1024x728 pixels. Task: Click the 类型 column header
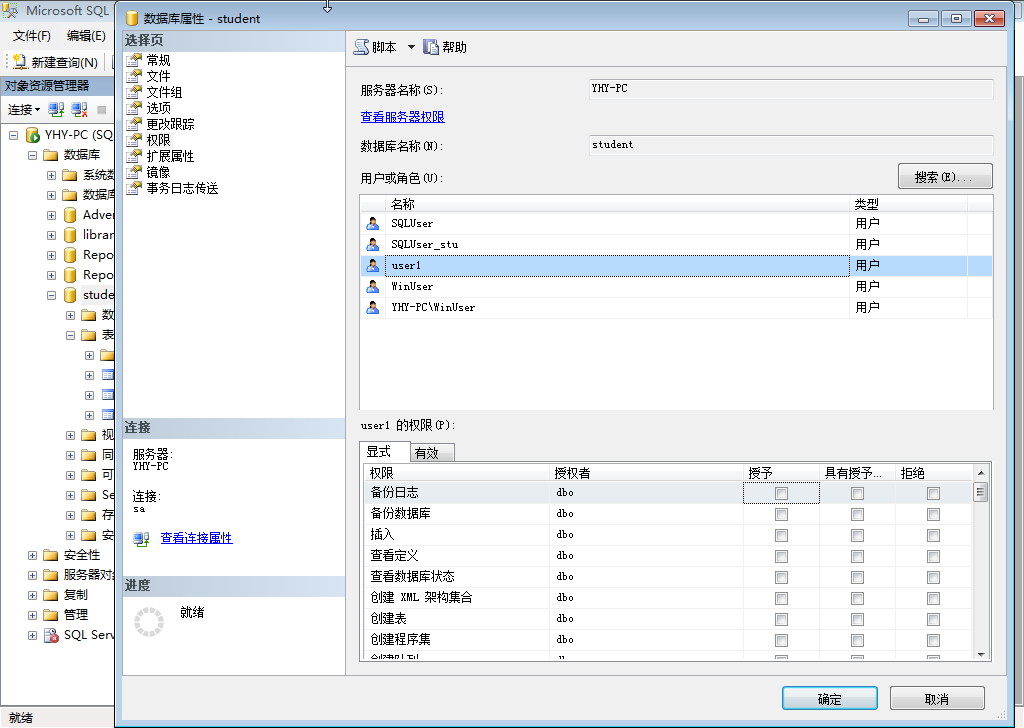(908, 204)
